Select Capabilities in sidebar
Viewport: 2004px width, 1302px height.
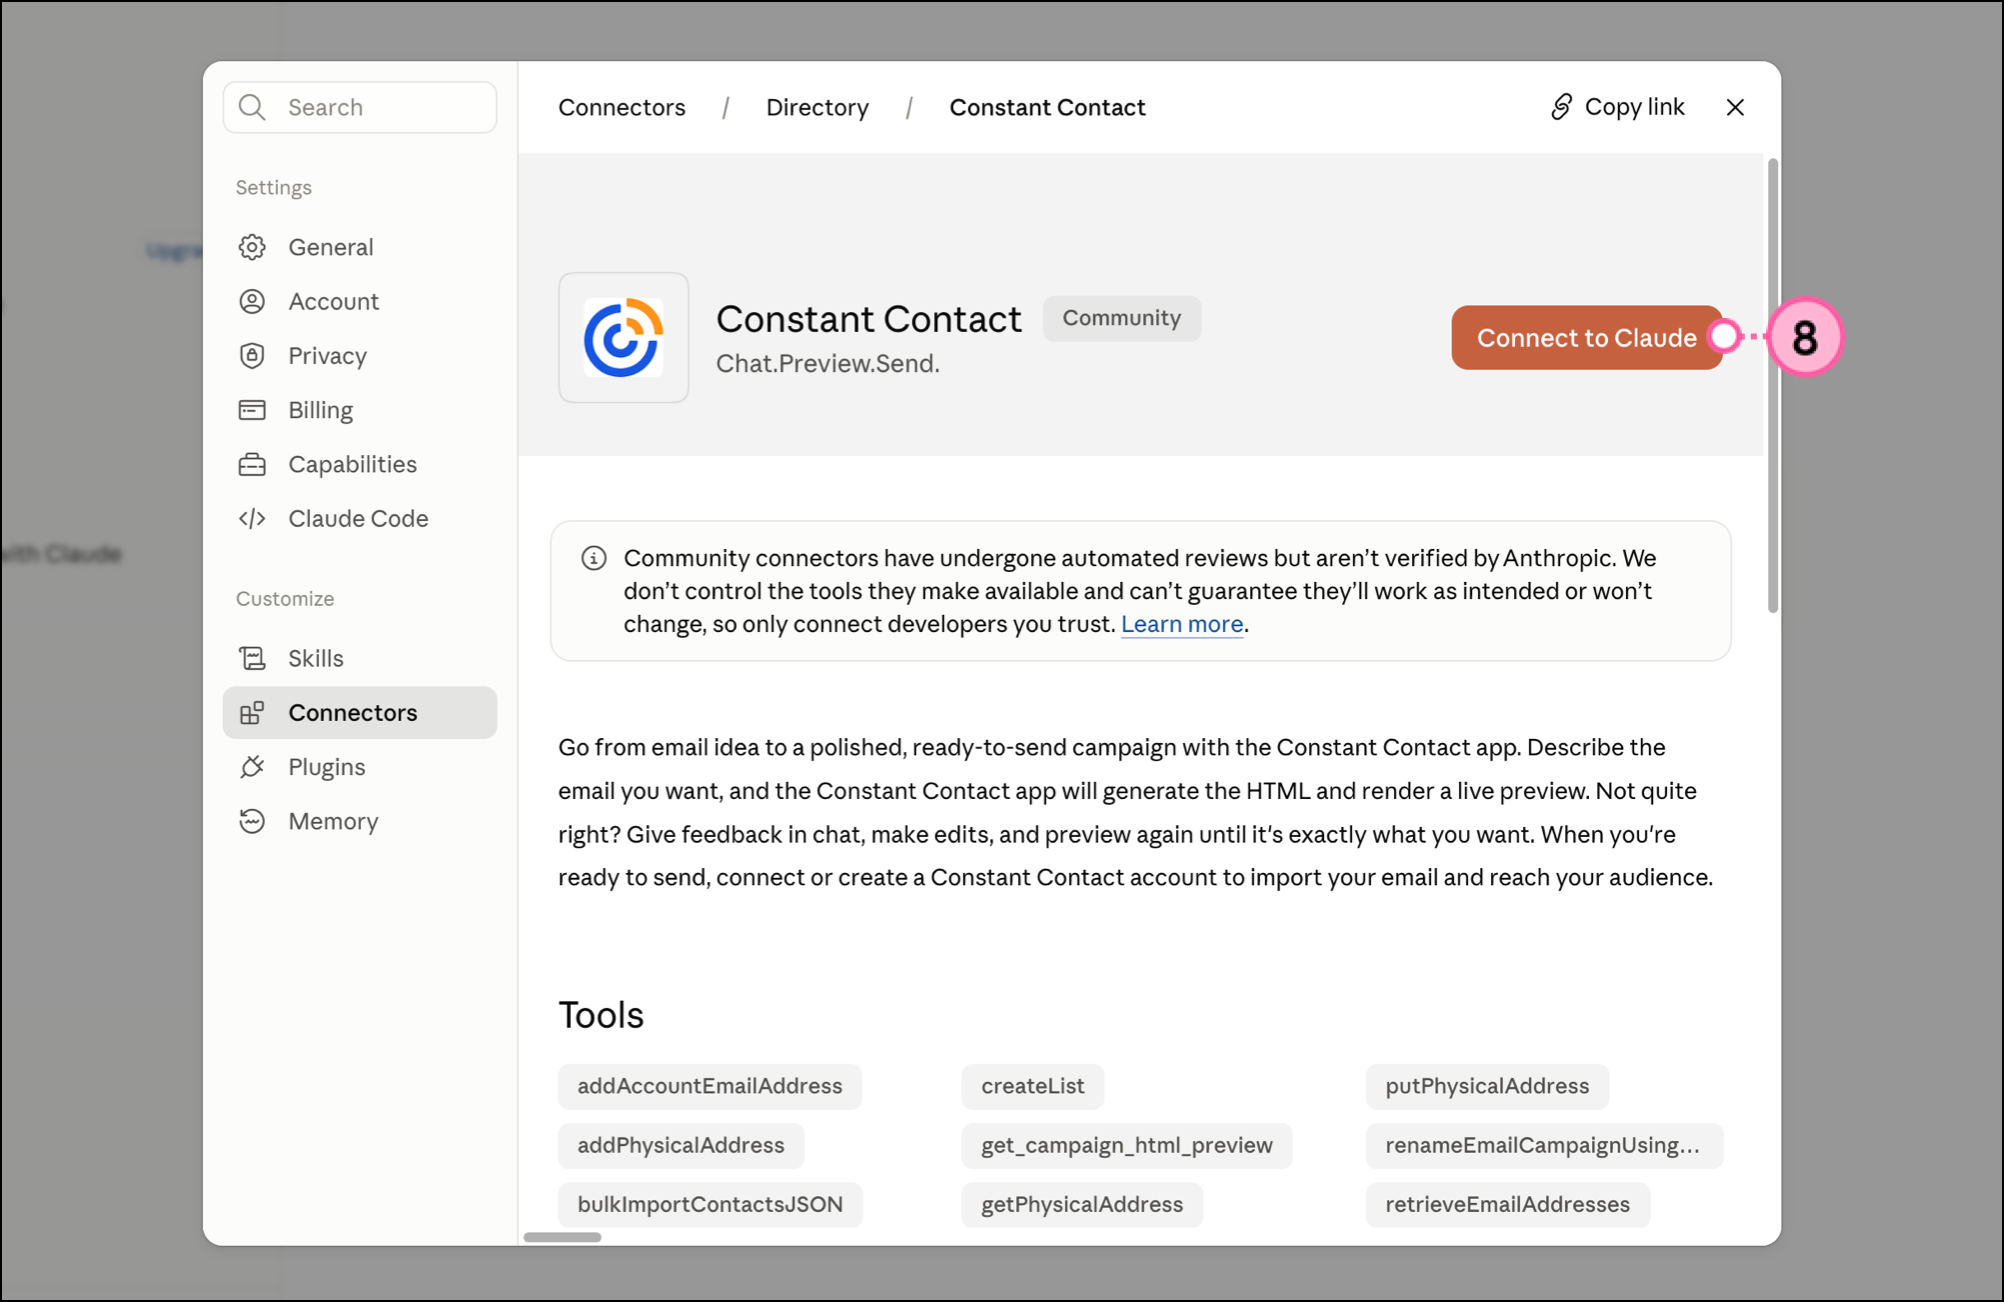click(x=360, y=464)
